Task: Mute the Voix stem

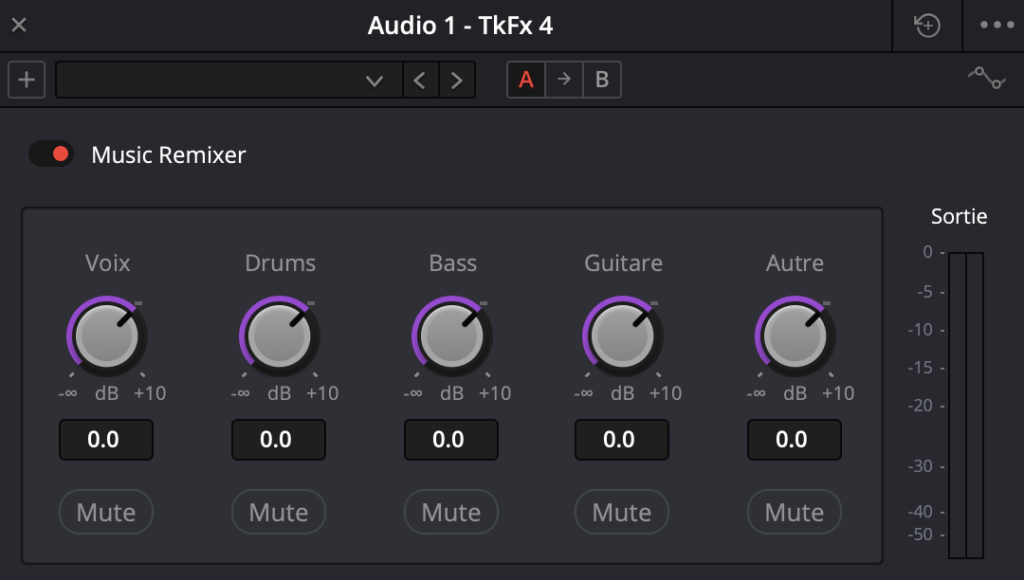Action: pyautogui.click(x=106, y=512)
